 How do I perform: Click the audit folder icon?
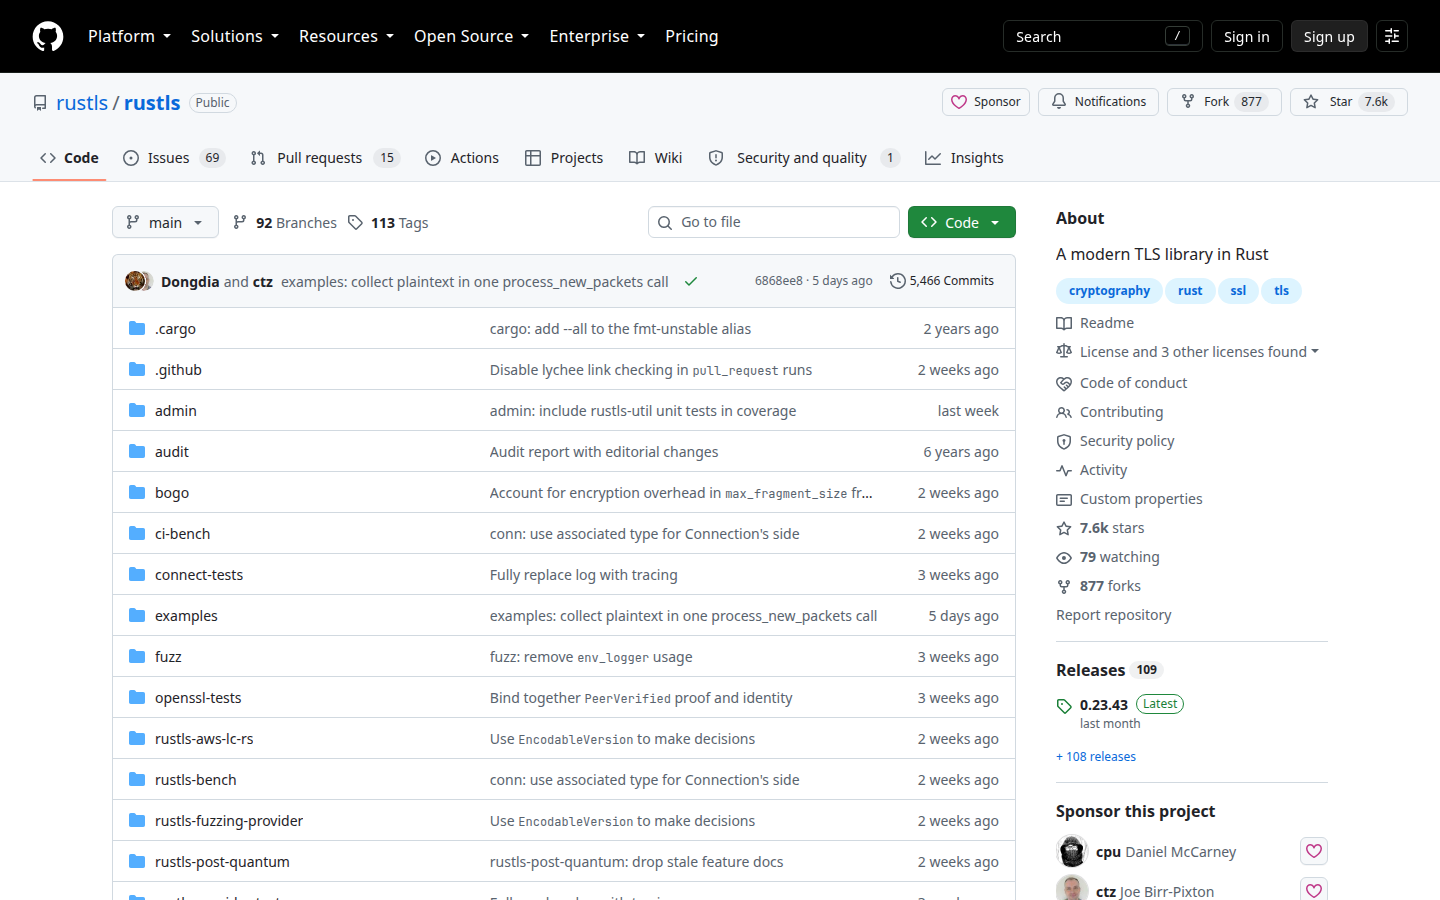137,451
